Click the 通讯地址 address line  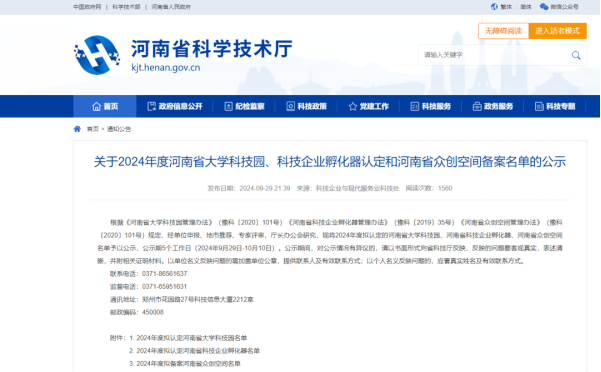pyautogui.click(x=182, y=300)
